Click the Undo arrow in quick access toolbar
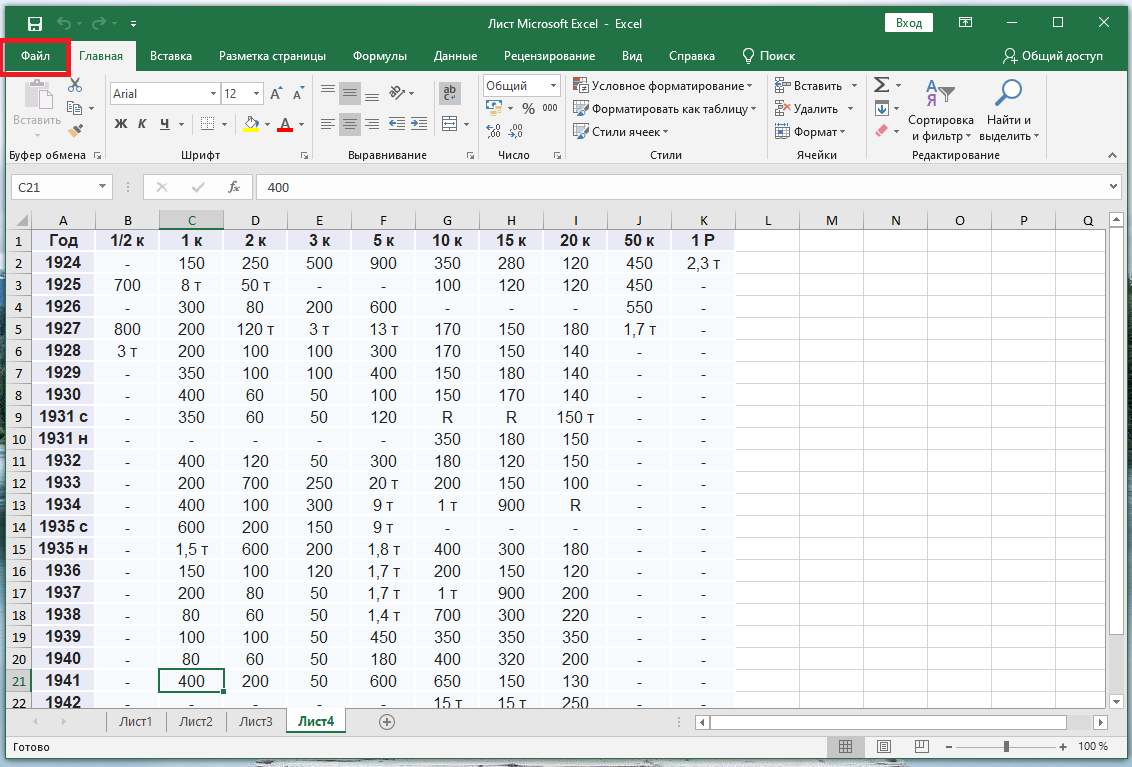 click(64, 24)
